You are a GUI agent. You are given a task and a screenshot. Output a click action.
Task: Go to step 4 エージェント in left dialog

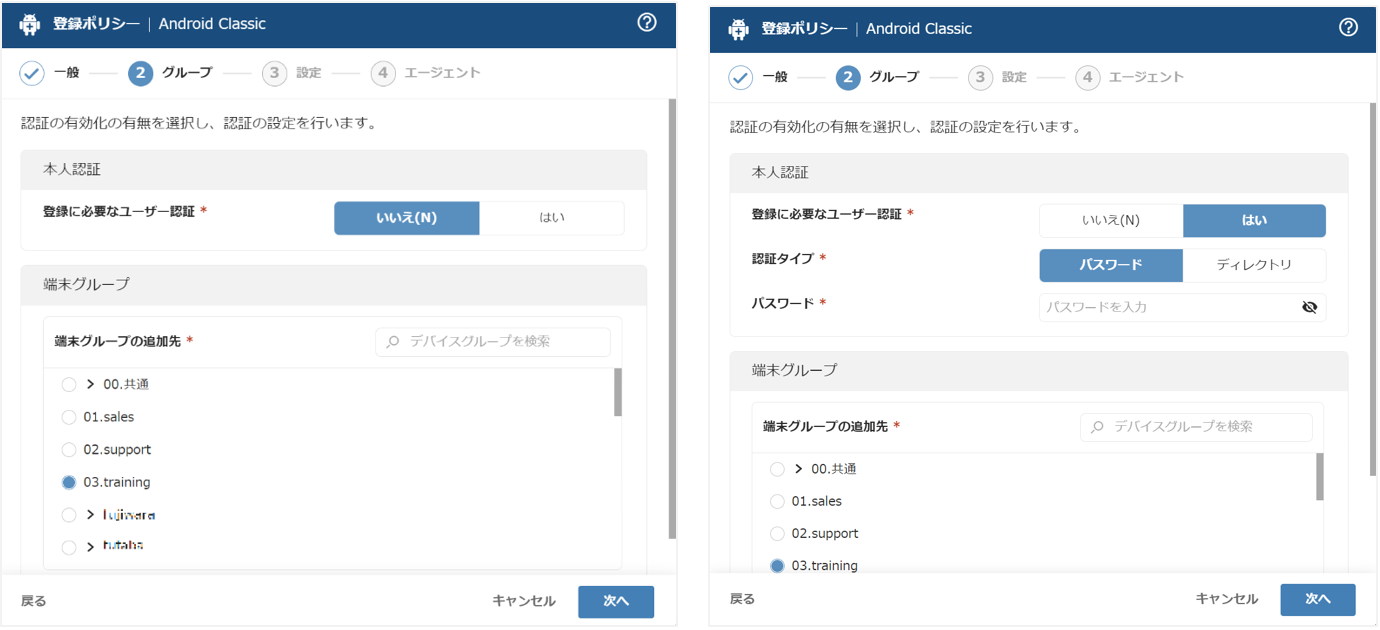pos(426,73)
